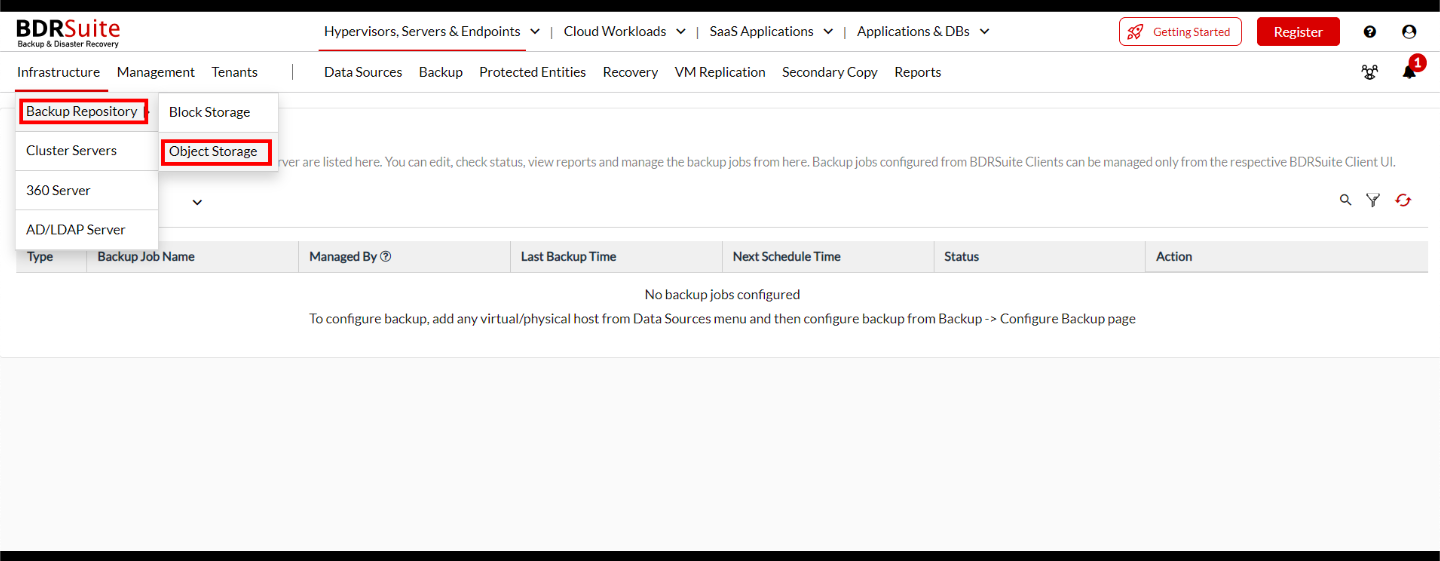Viewport: 1440px width, 561px height.
Task: Choose Object Storage from the submenu
Action: click(216, 152)
